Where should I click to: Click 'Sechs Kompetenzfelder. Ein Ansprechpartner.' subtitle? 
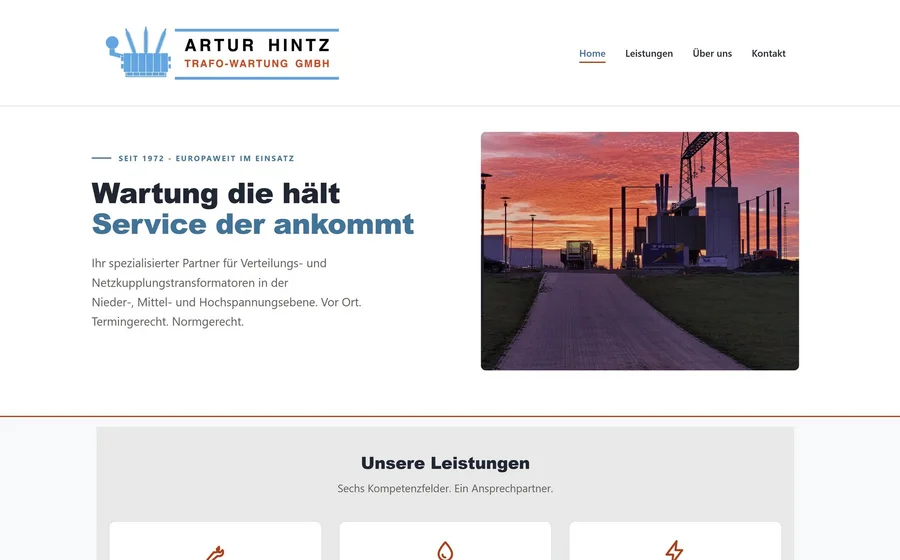pyautogui.click(x=445, y=489)
